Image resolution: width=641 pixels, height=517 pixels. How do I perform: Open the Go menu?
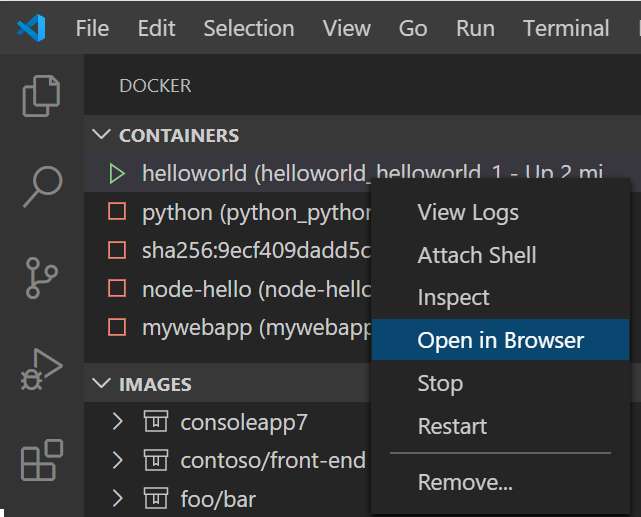(x=413, y=29)
